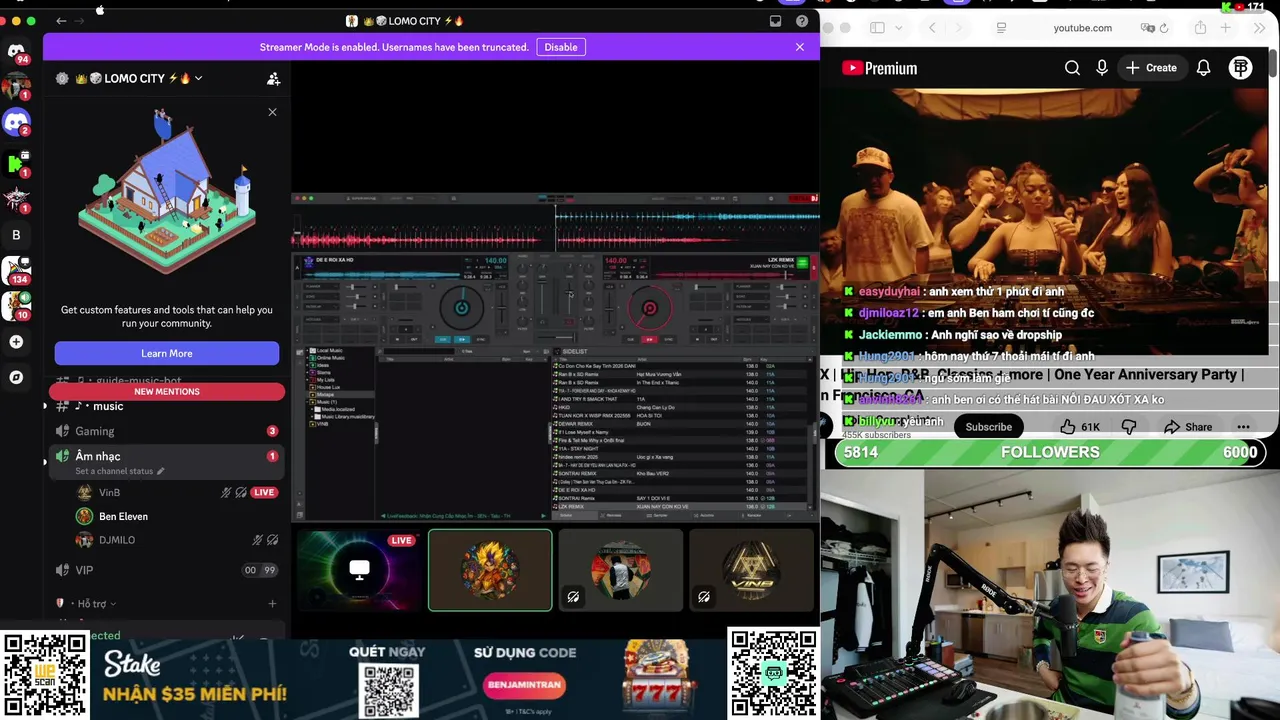The width and height of the screenshot is (1280, 720).
Task: Open Discord direct messages home icon
Action: [16, 51]
